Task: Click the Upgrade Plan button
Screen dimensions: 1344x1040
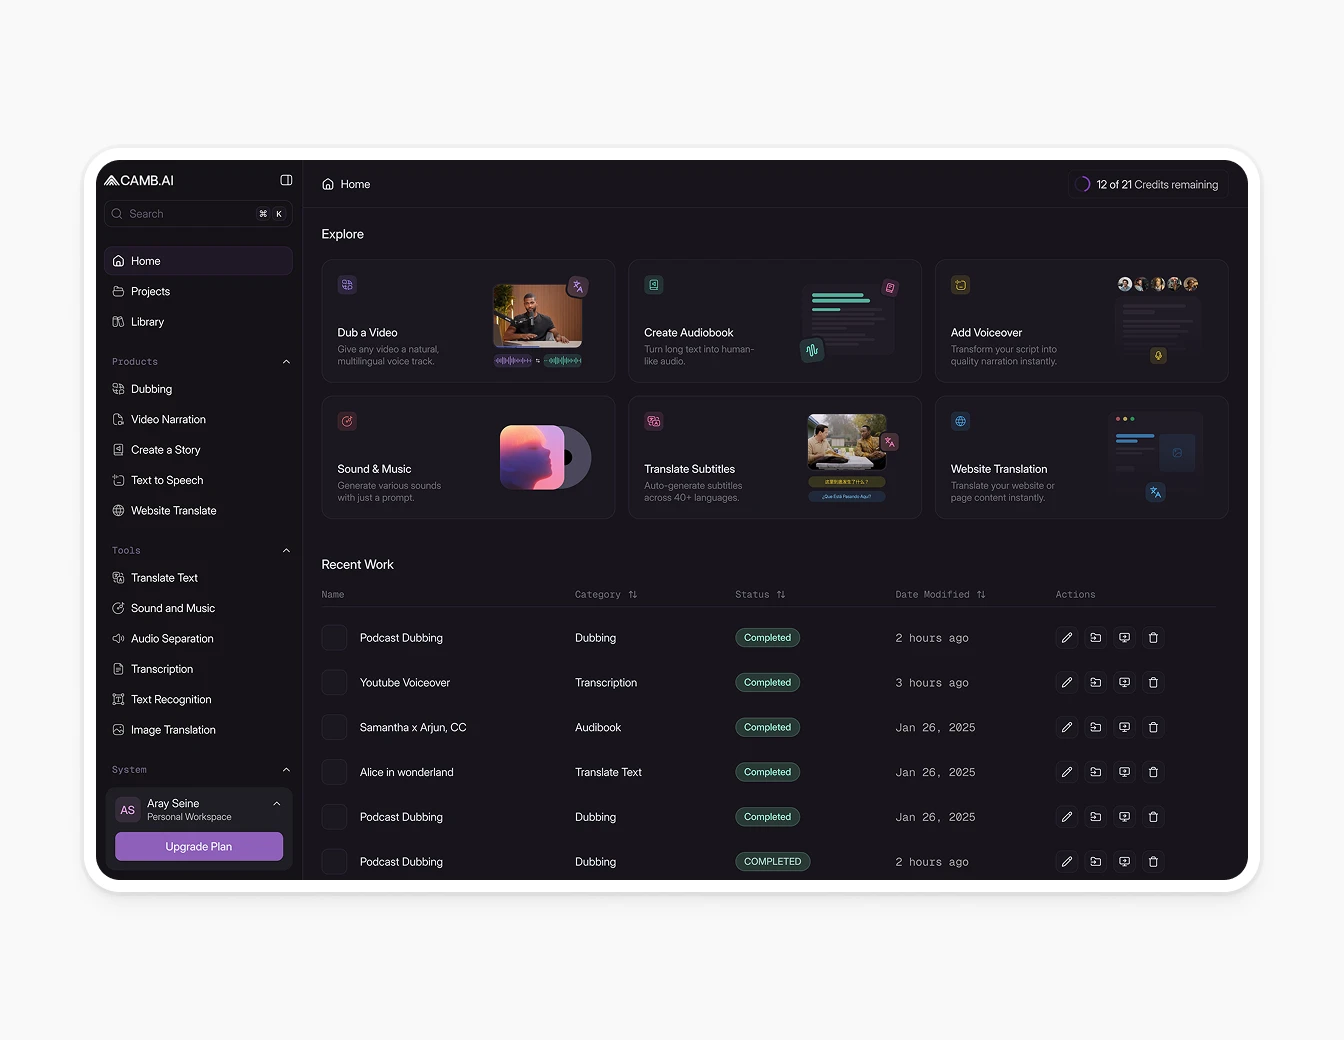Action: pyautogui.click(x=198, y=846)
